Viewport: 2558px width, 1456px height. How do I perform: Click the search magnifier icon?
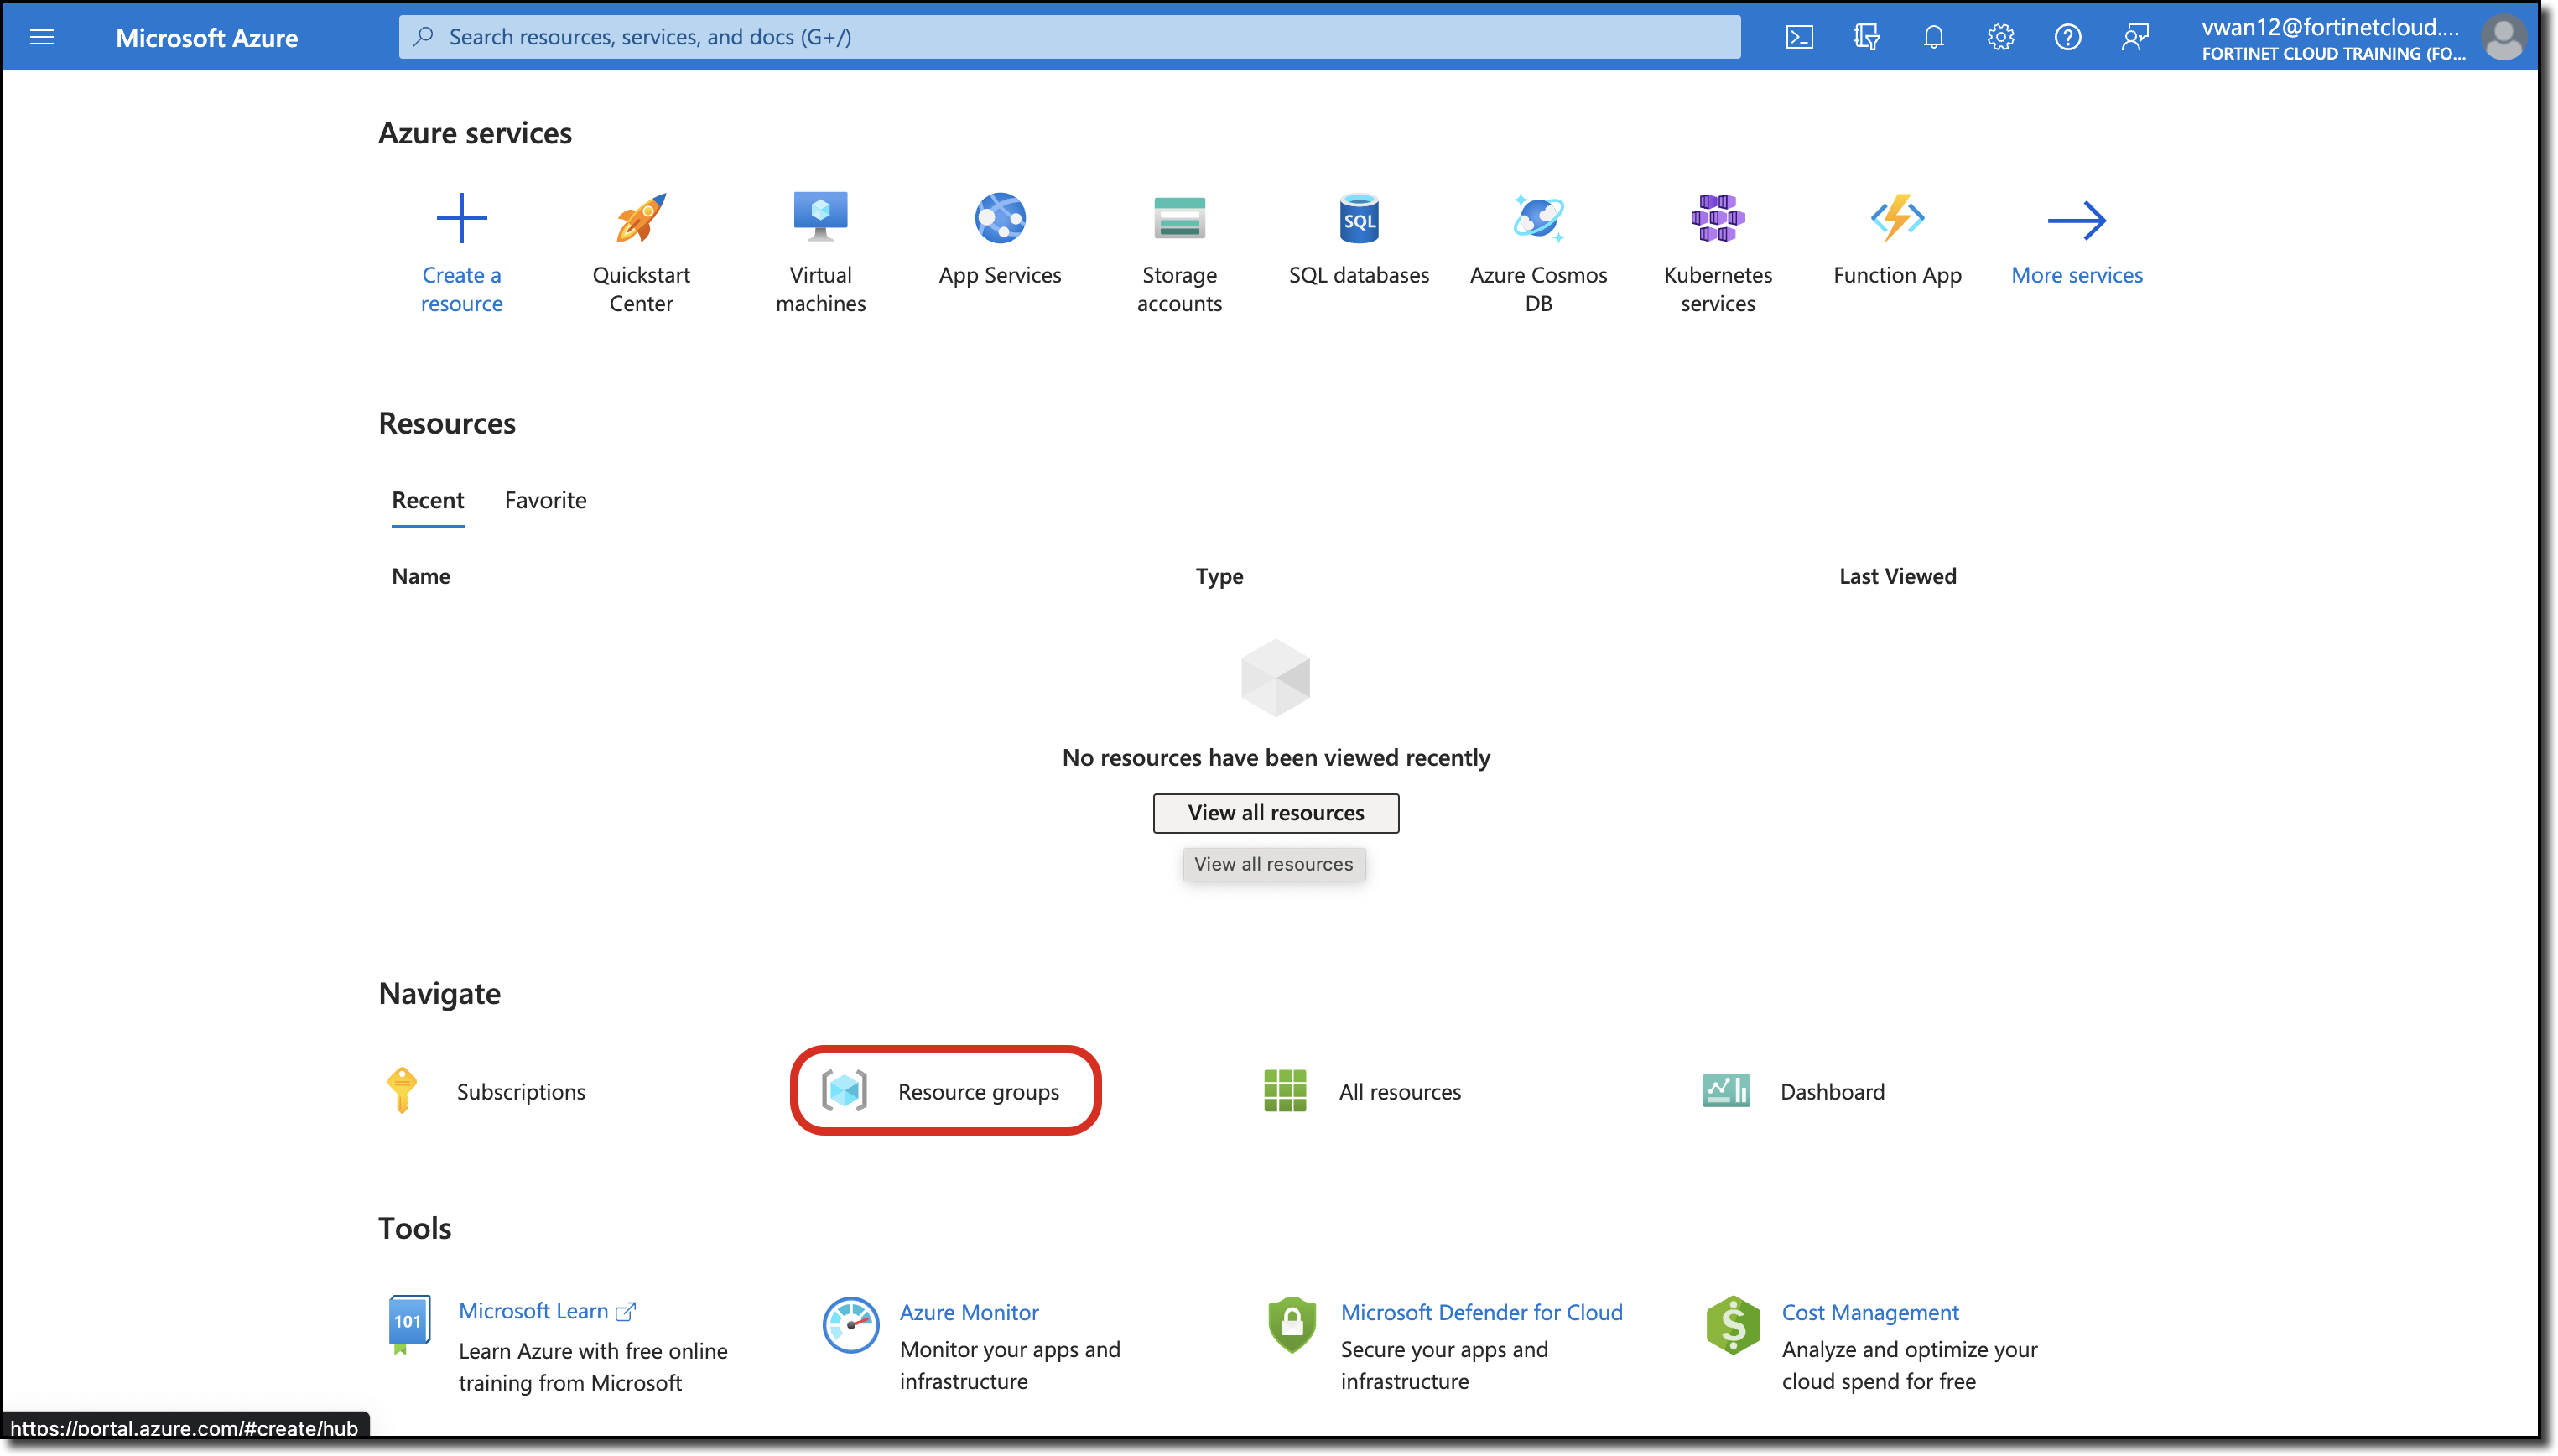[x=423, y=37]
